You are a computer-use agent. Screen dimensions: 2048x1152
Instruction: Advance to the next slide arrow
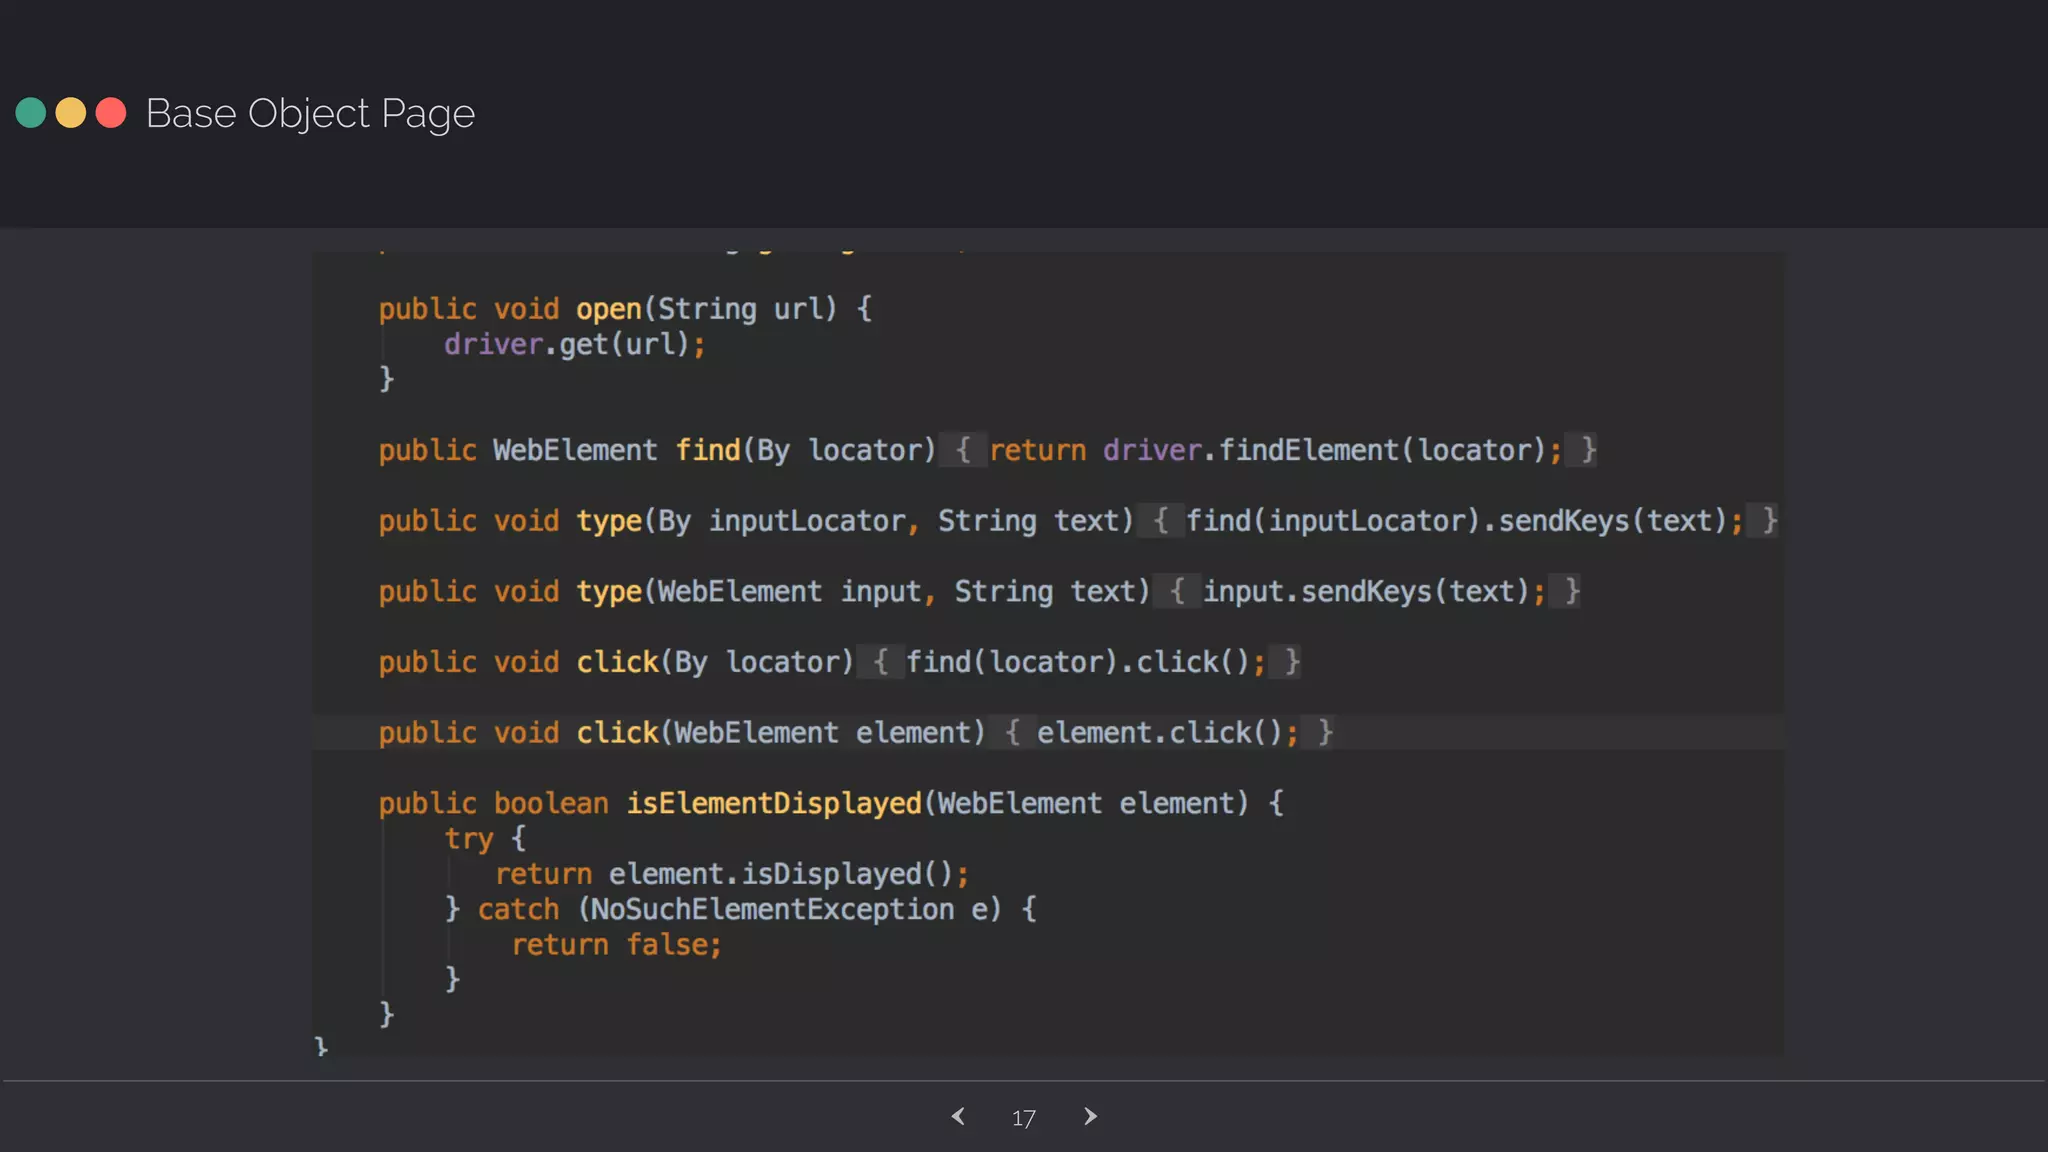[x=1090, y=1116]
